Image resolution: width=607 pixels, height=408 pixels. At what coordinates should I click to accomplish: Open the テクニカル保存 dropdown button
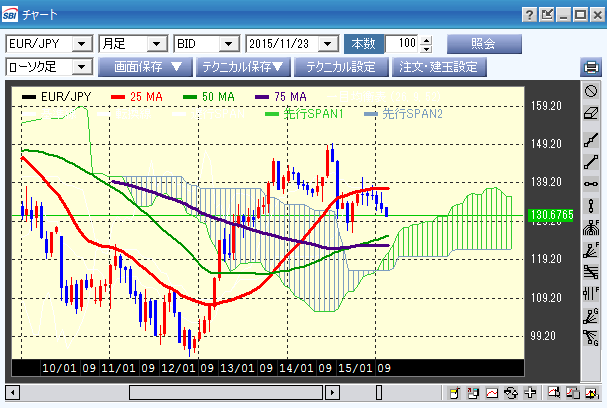coord(243,67)
